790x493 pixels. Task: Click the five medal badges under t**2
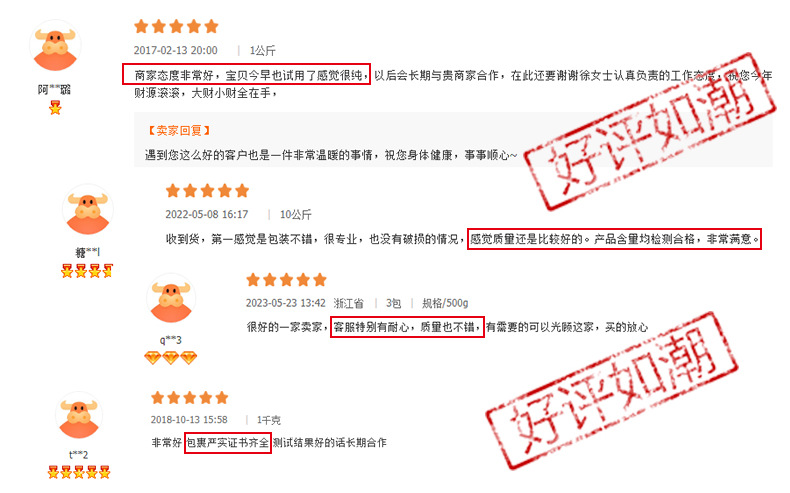click(79, 472)
